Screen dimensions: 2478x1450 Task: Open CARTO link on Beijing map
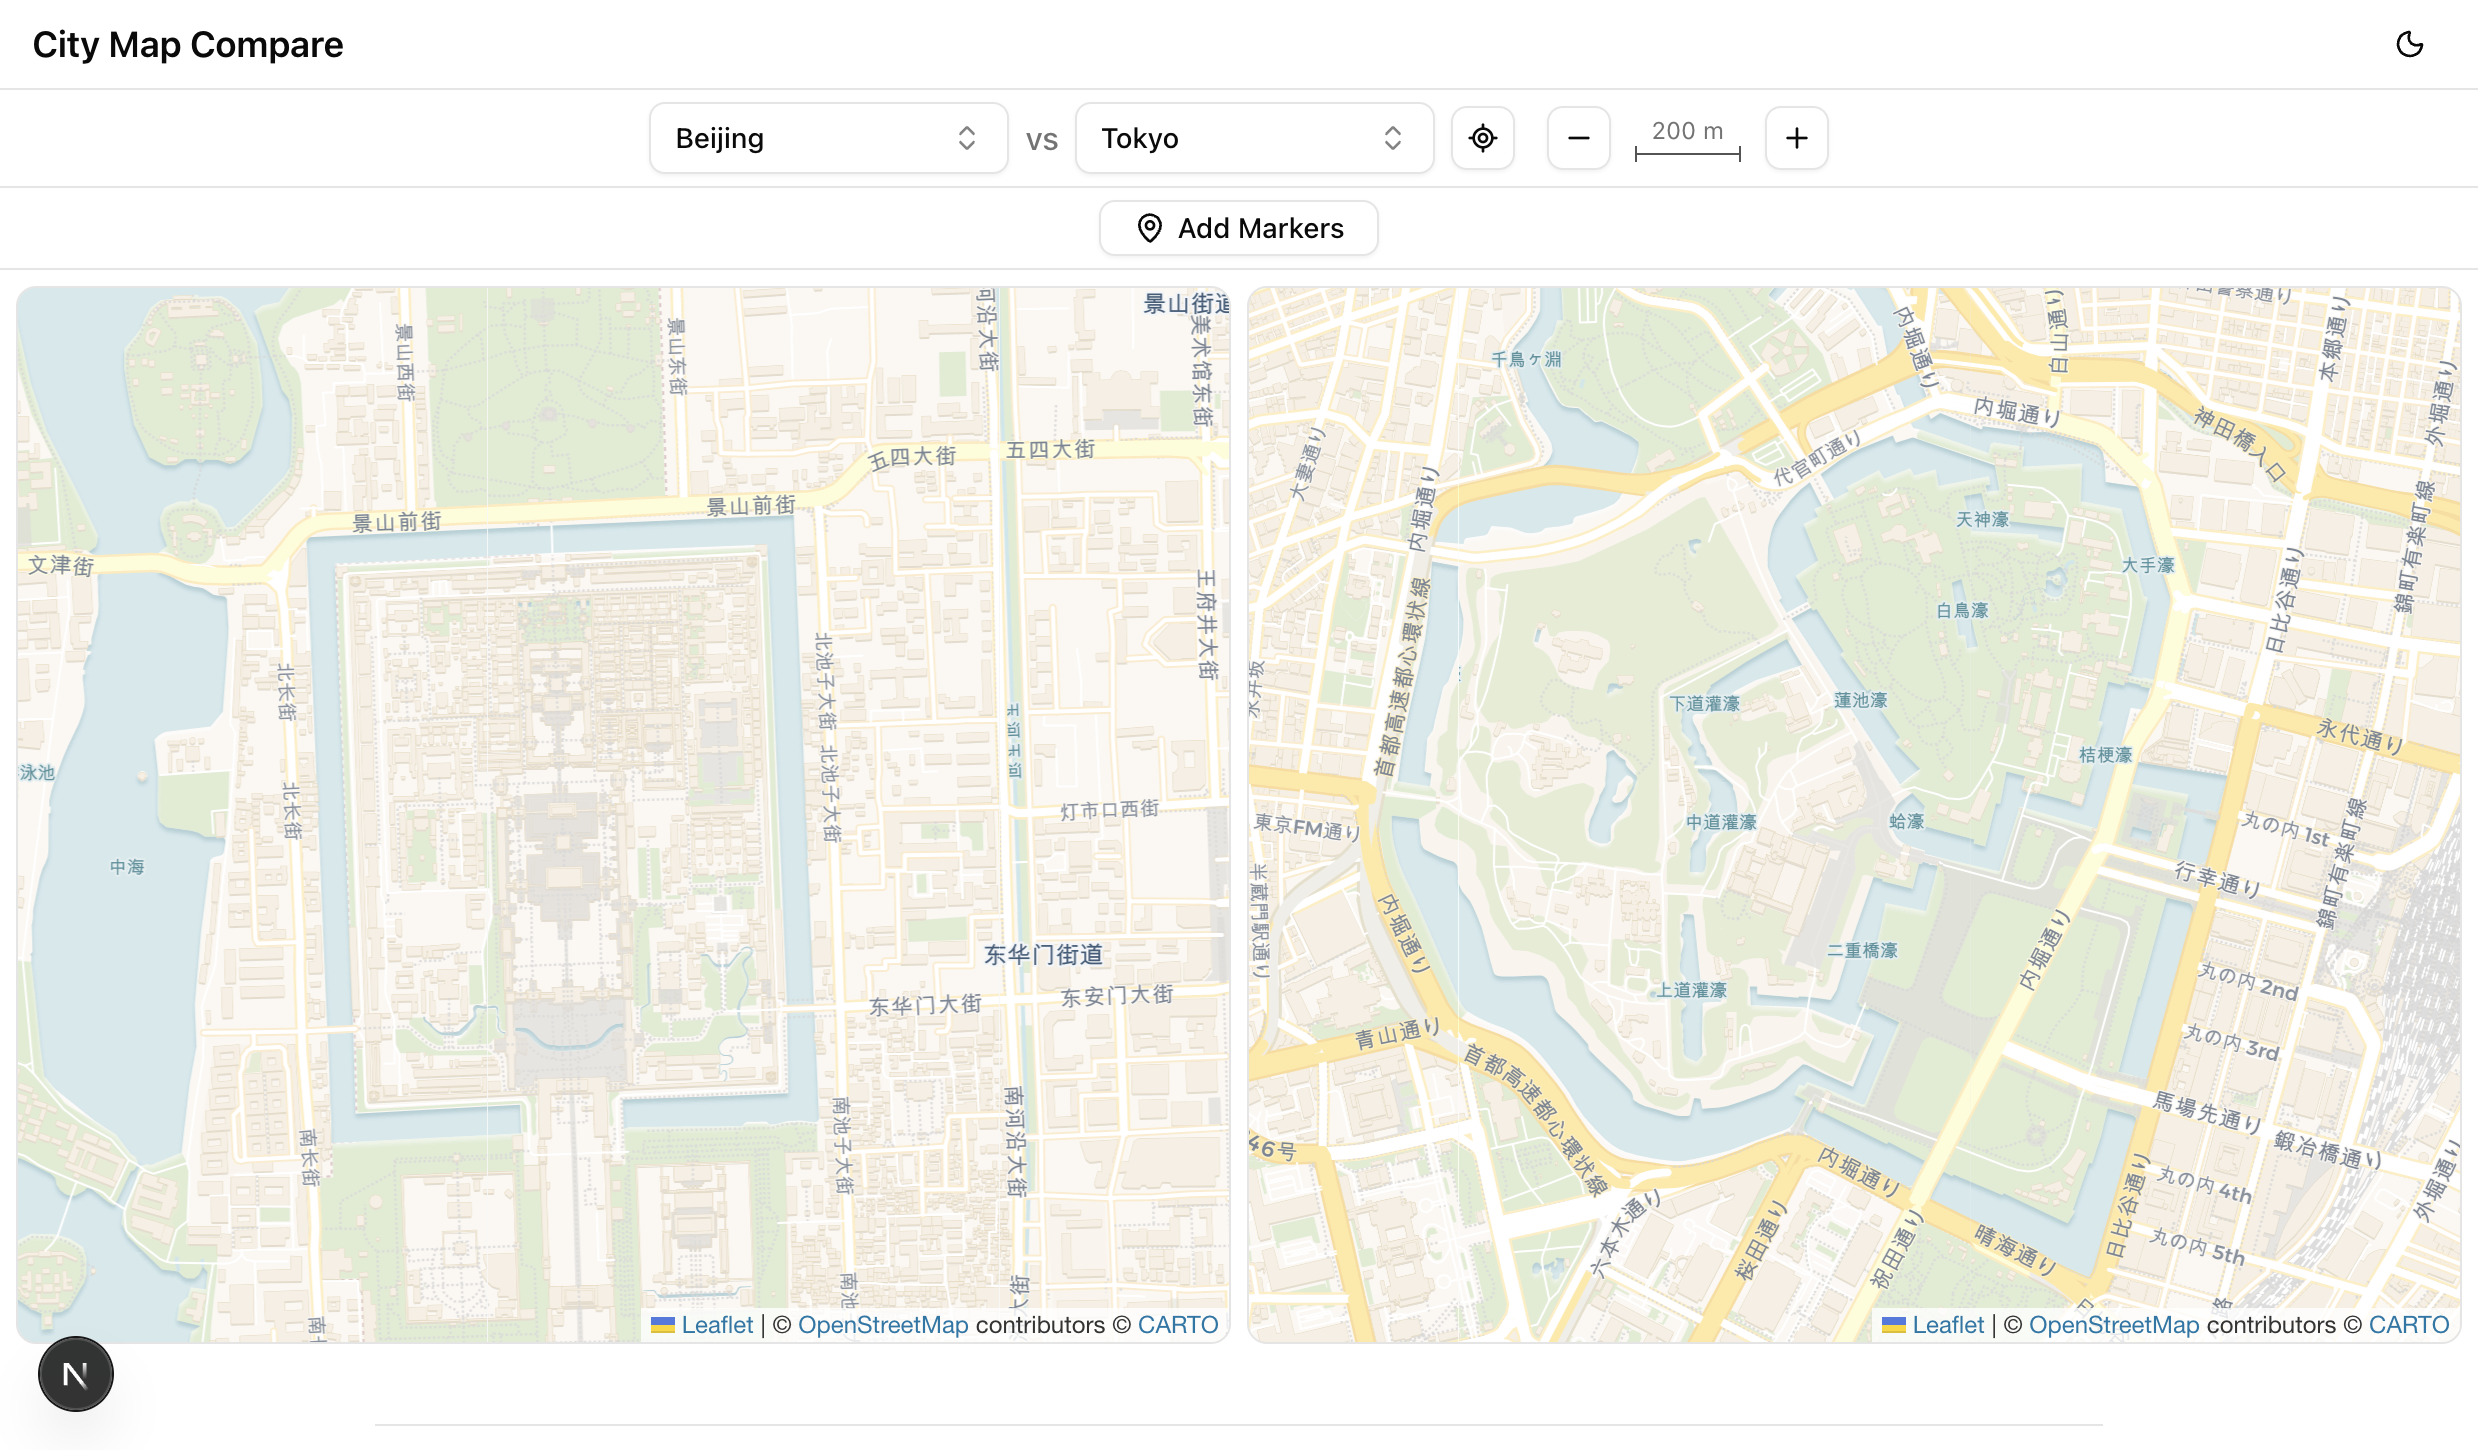[1177, 1325]
